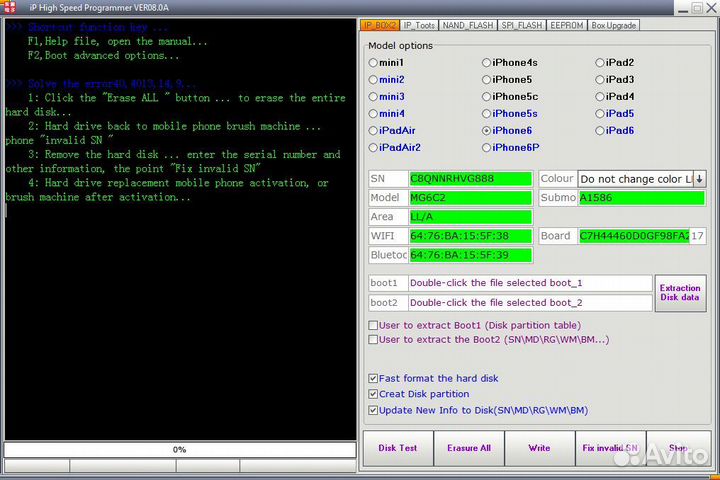Viewport: 720px width, 480px height.
Task: Click the Bluetooth address field
Action: click(x=470, y=255)
